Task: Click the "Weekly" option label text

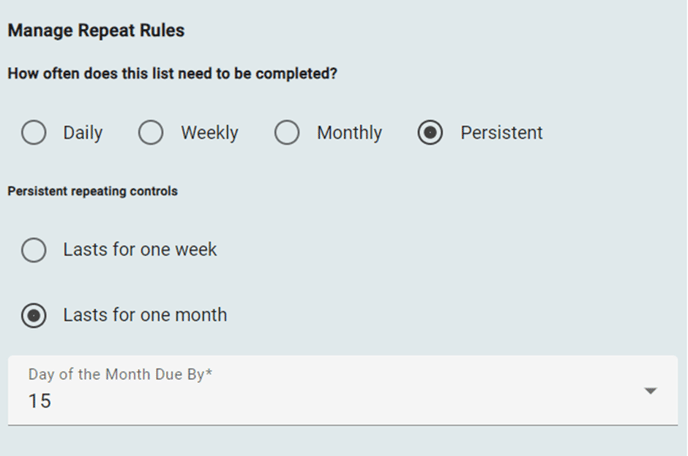Action: click(209, 133)
